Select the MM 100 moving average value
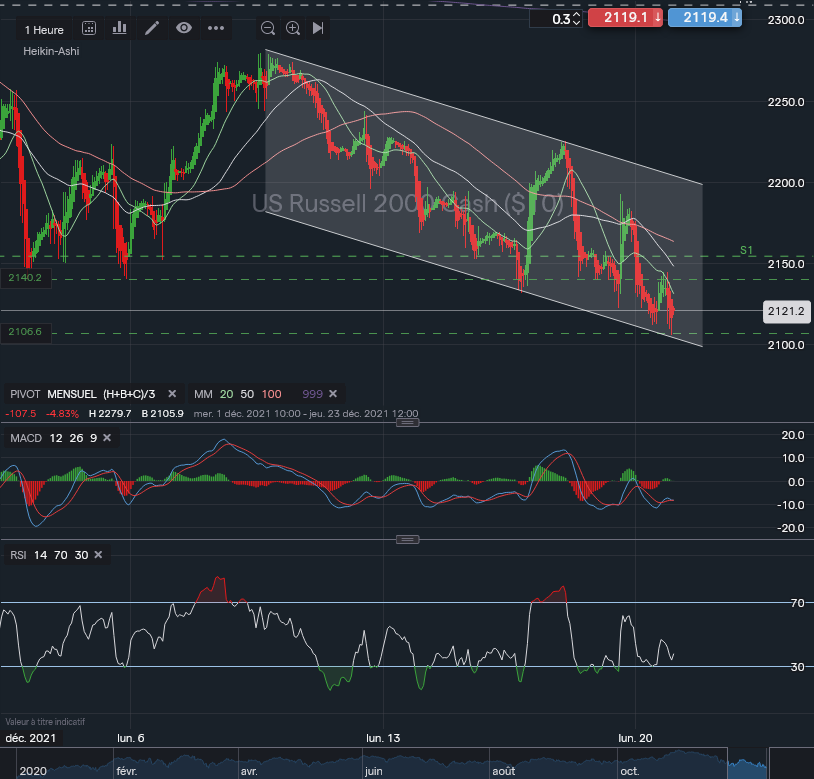 coord(272,394)
